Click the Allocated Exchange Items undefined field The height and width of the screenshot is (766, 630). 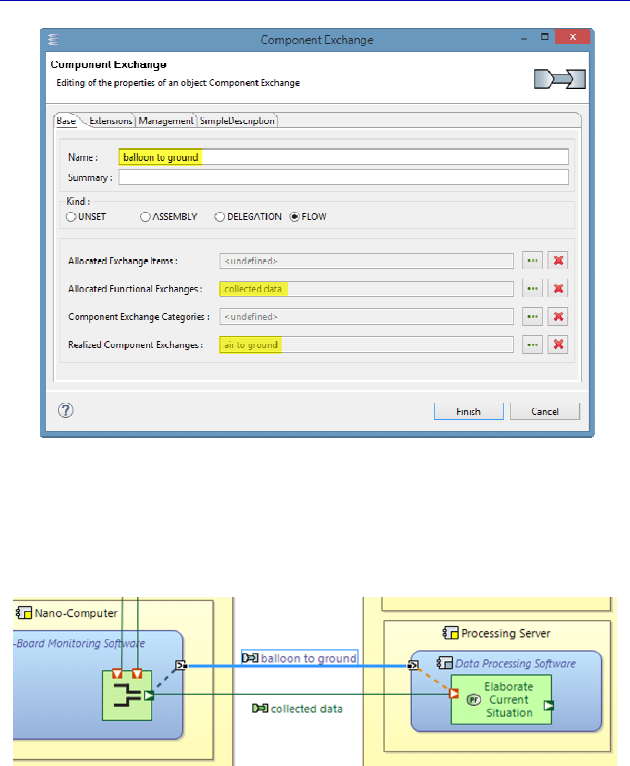click(x=366, y=261)
